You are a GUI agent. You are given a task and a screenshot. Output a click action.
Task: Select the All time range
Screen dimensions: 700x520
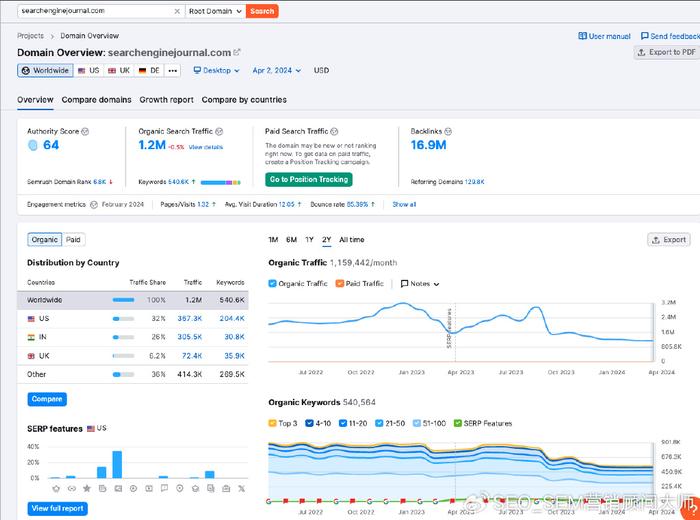pyautogui.click(x=352, y=240)
